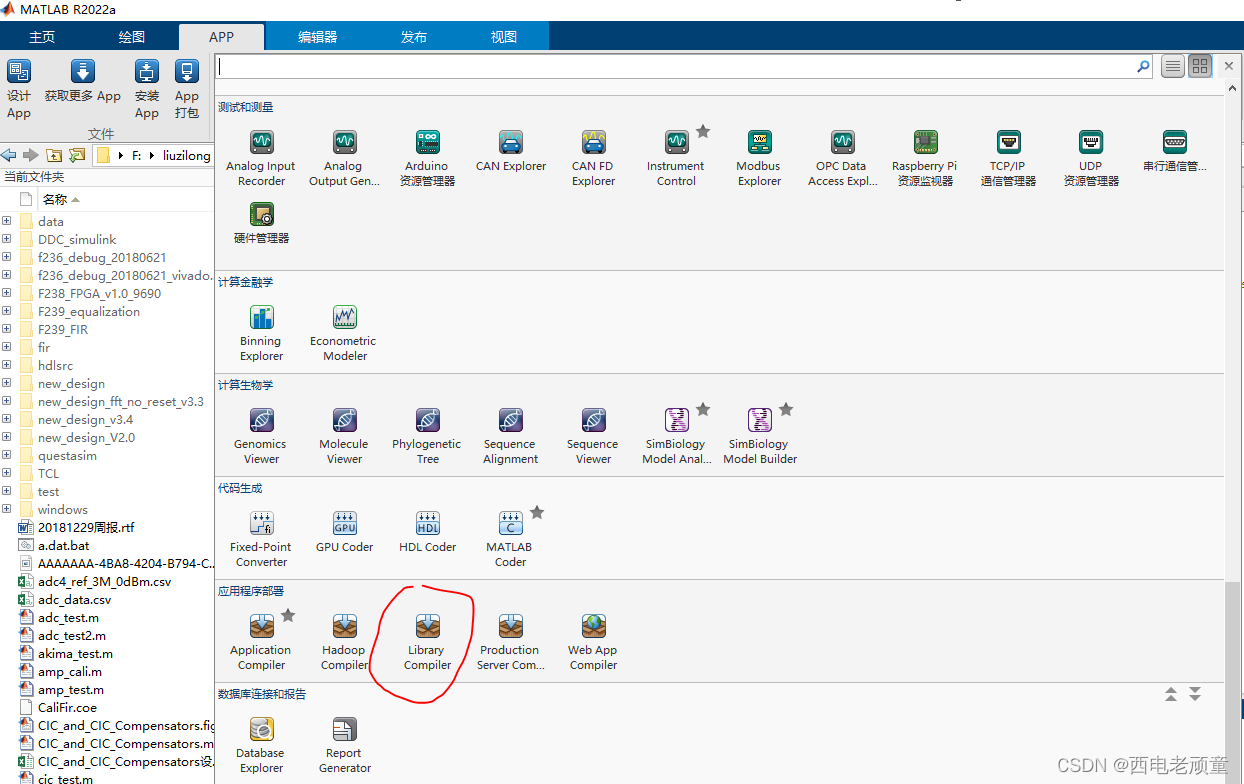Expand the F239_FIR folder node
1244x784 pixels.
(x=7, y=329)
